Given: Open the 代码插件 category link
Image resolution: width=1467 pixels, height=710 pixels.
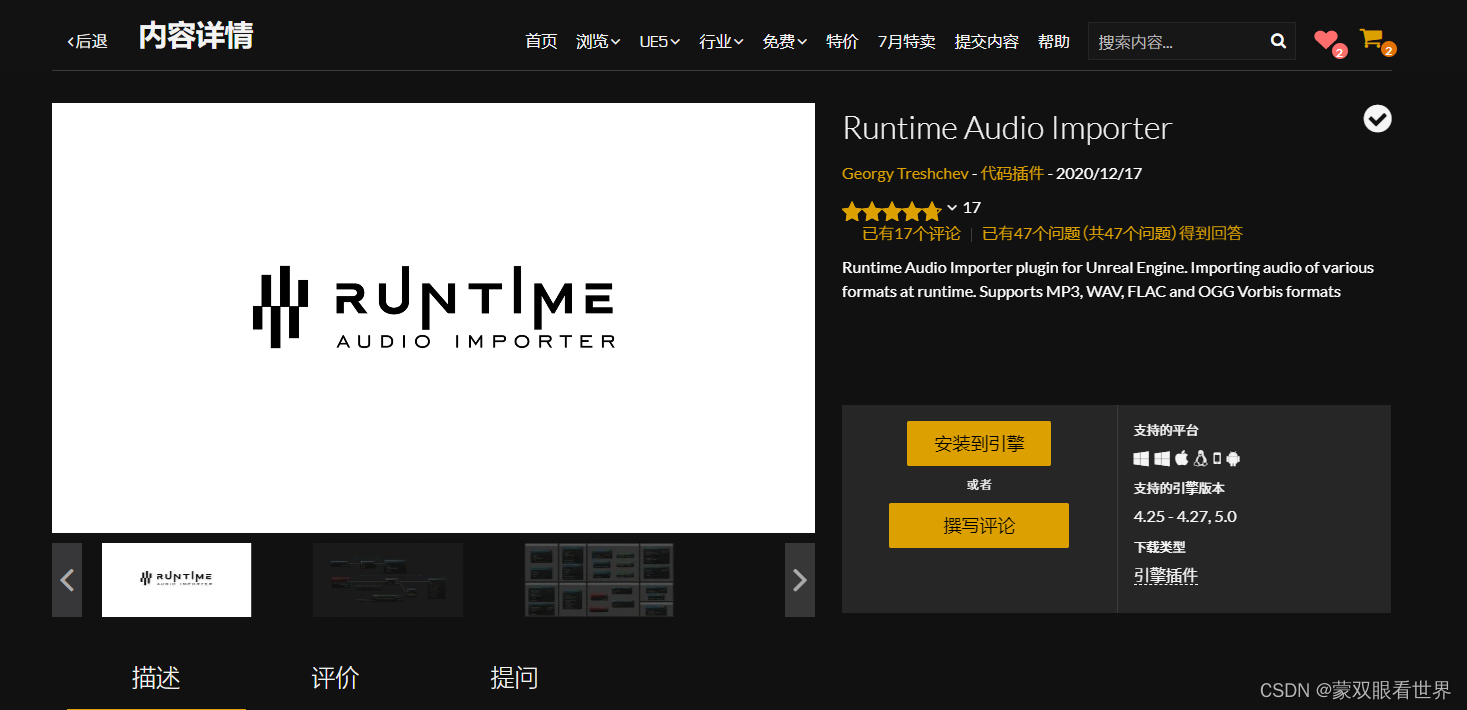Looking at the screenshot, I should (x=1012, y=173).
